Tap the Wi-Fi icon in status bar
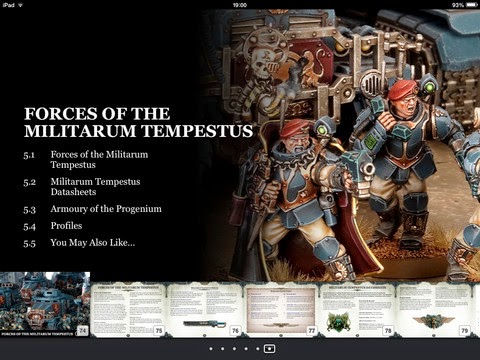Viewport: 480px width, 360px height. tap(20, 5)
